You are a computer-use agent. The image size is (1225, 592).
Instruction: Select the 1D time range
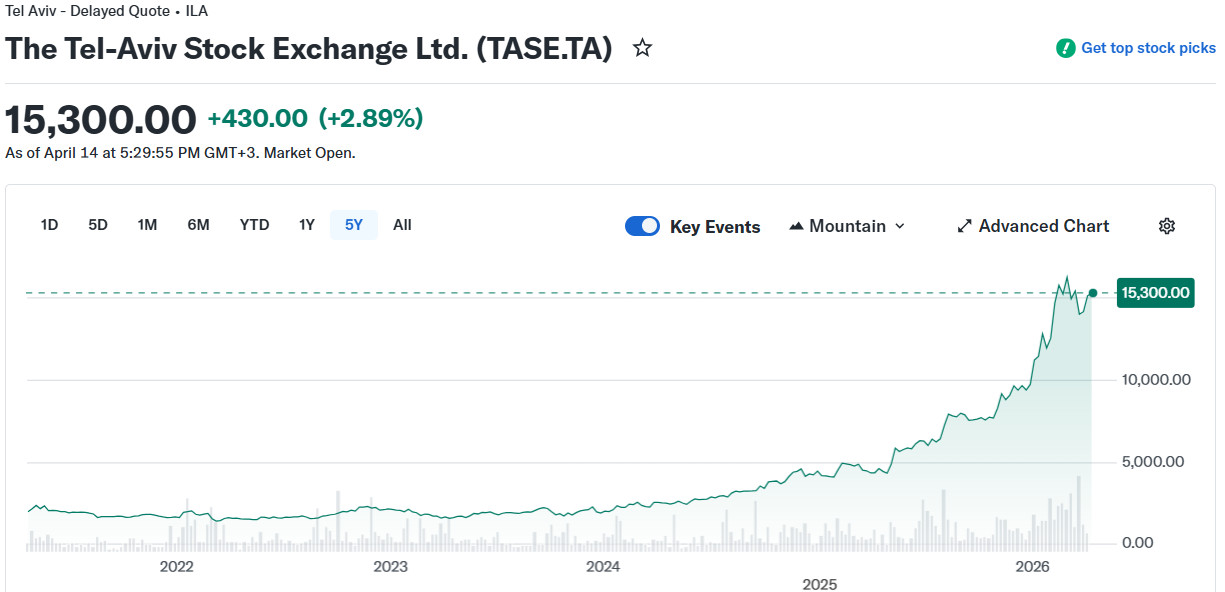click(49, 225)
